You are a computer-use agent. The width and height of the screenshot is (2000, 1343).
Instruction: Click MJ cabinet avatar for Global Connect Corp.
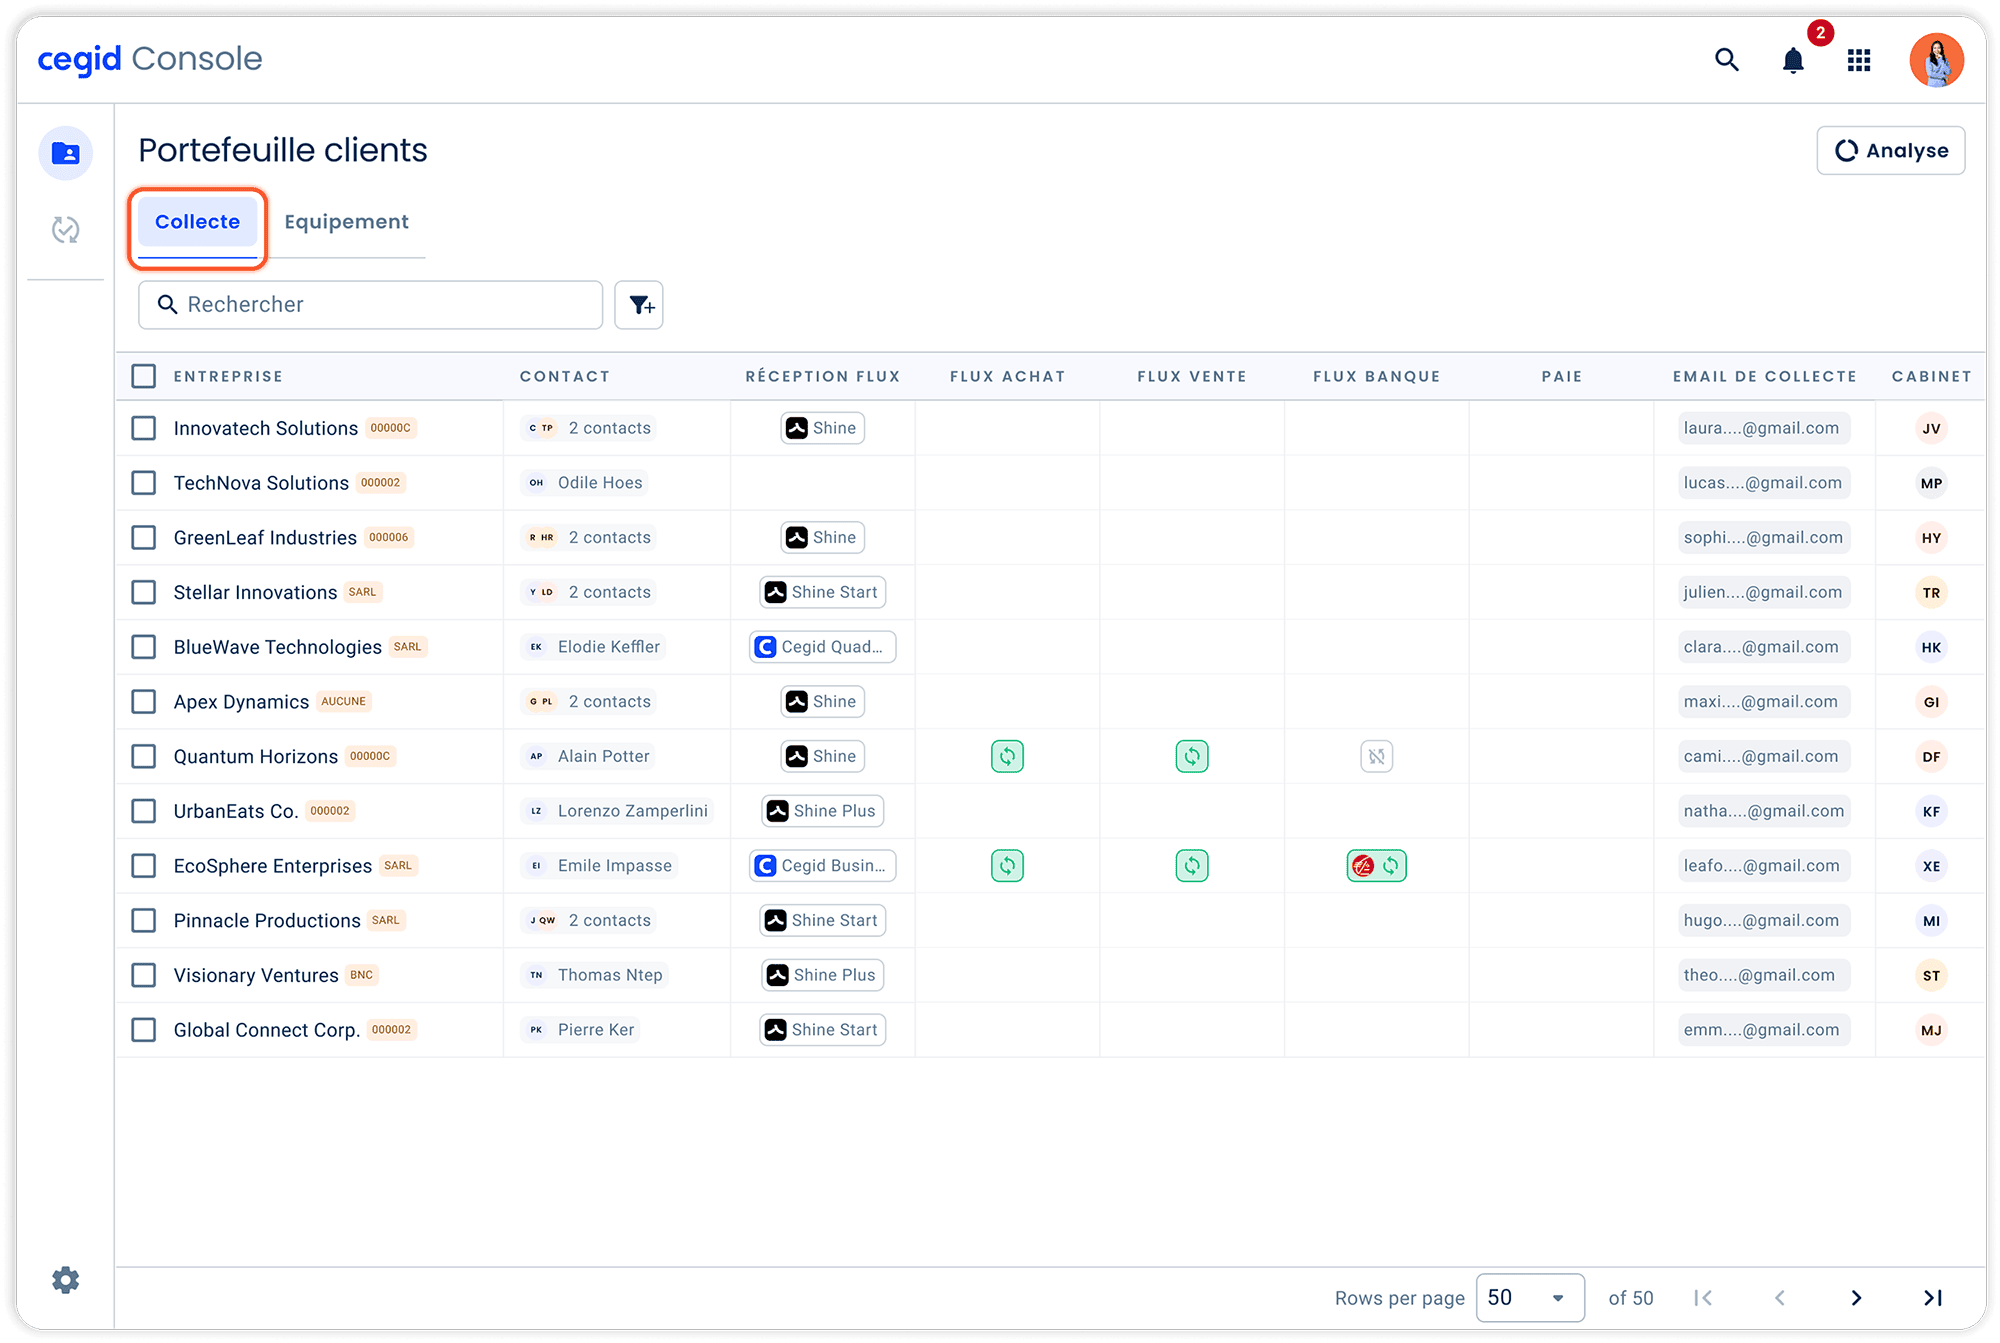(x=1931, y=1030)
